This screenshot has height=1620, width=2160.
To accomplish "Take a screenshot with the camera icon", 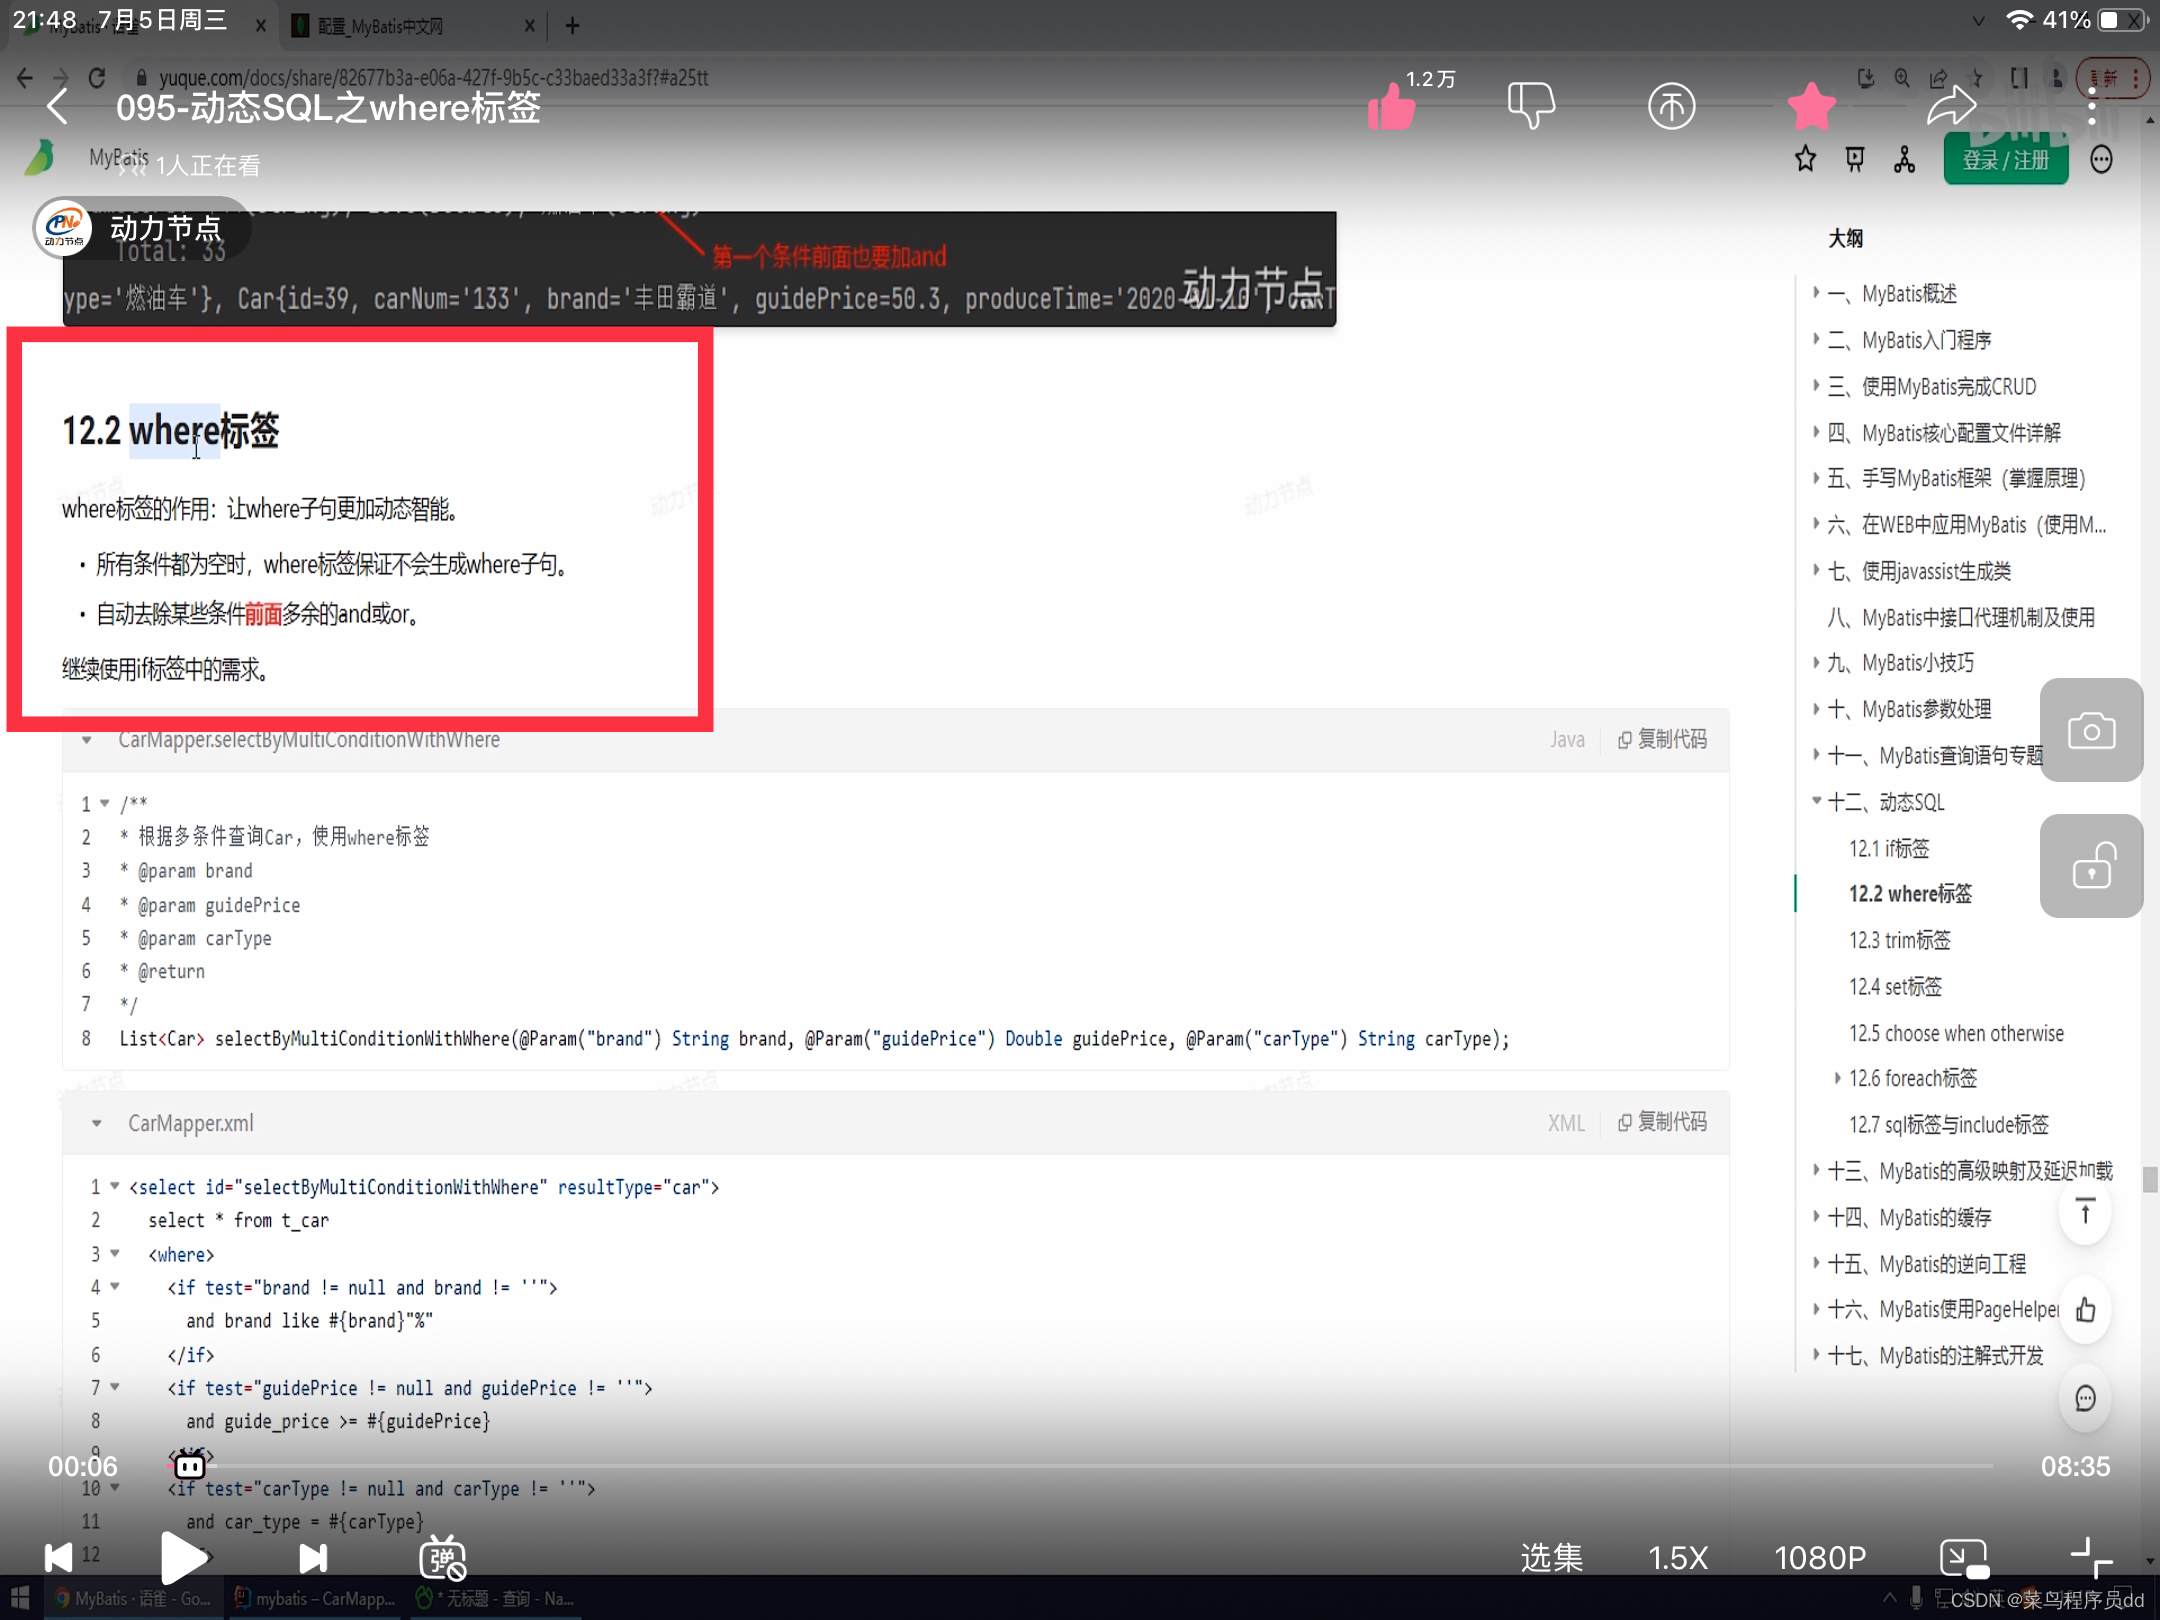I will tap(2091, 731).
